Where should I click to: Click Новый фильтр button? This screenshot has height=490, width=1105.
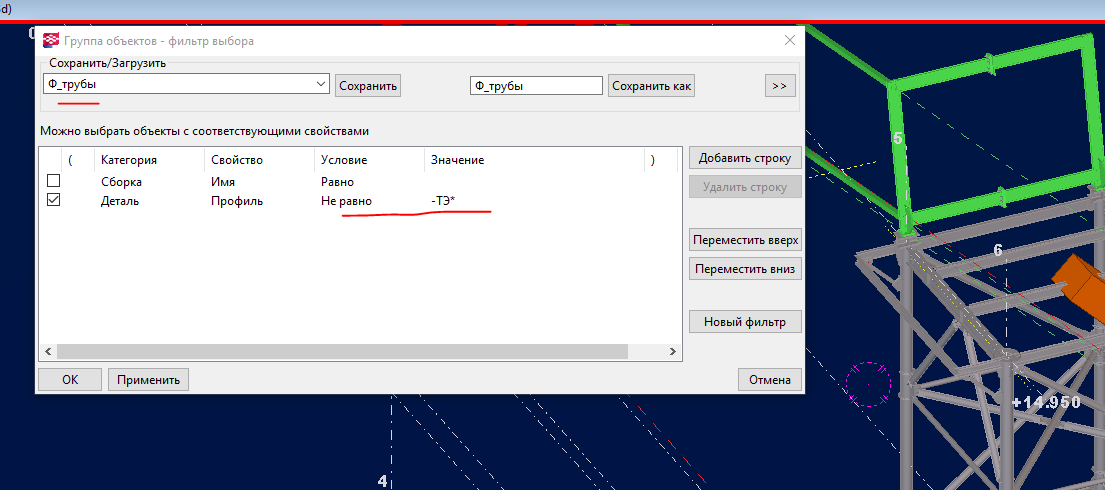coord(745,322)
